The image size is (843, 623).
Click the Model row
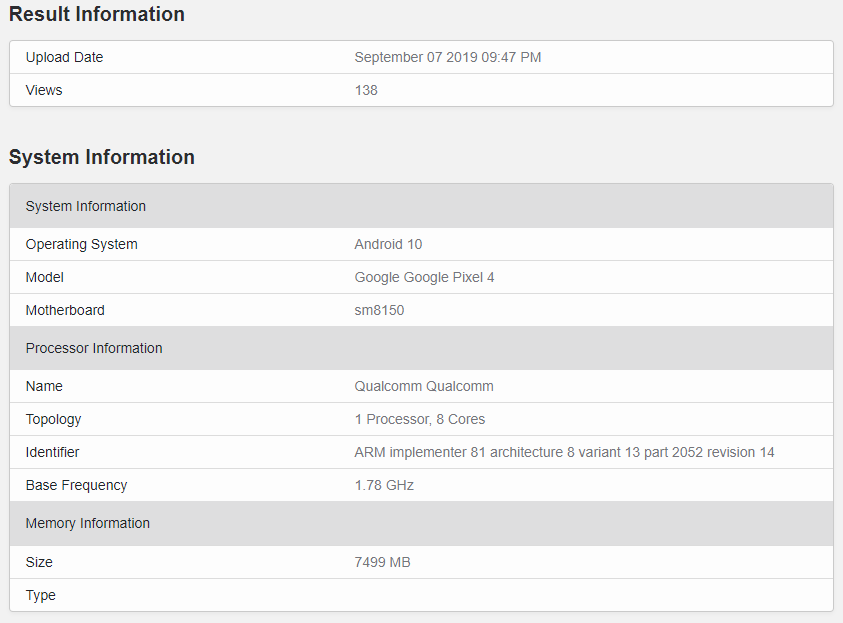coord(44,277)
